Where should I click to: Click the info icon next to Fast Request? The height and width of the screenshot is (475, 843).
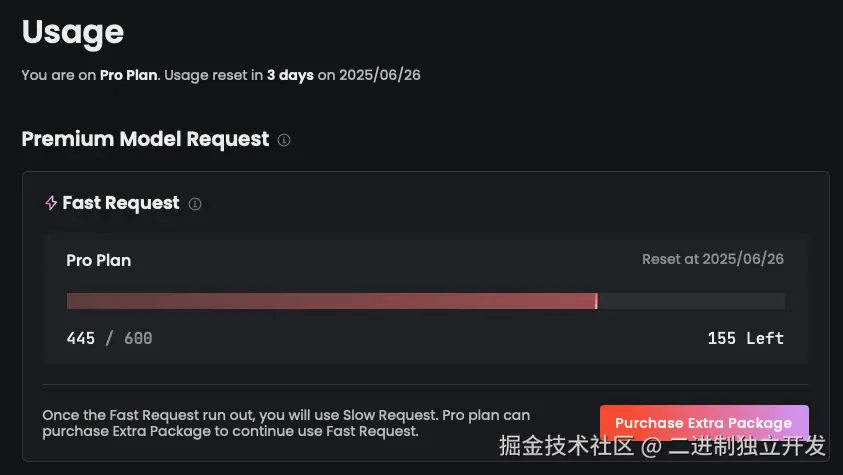(195, 204)
